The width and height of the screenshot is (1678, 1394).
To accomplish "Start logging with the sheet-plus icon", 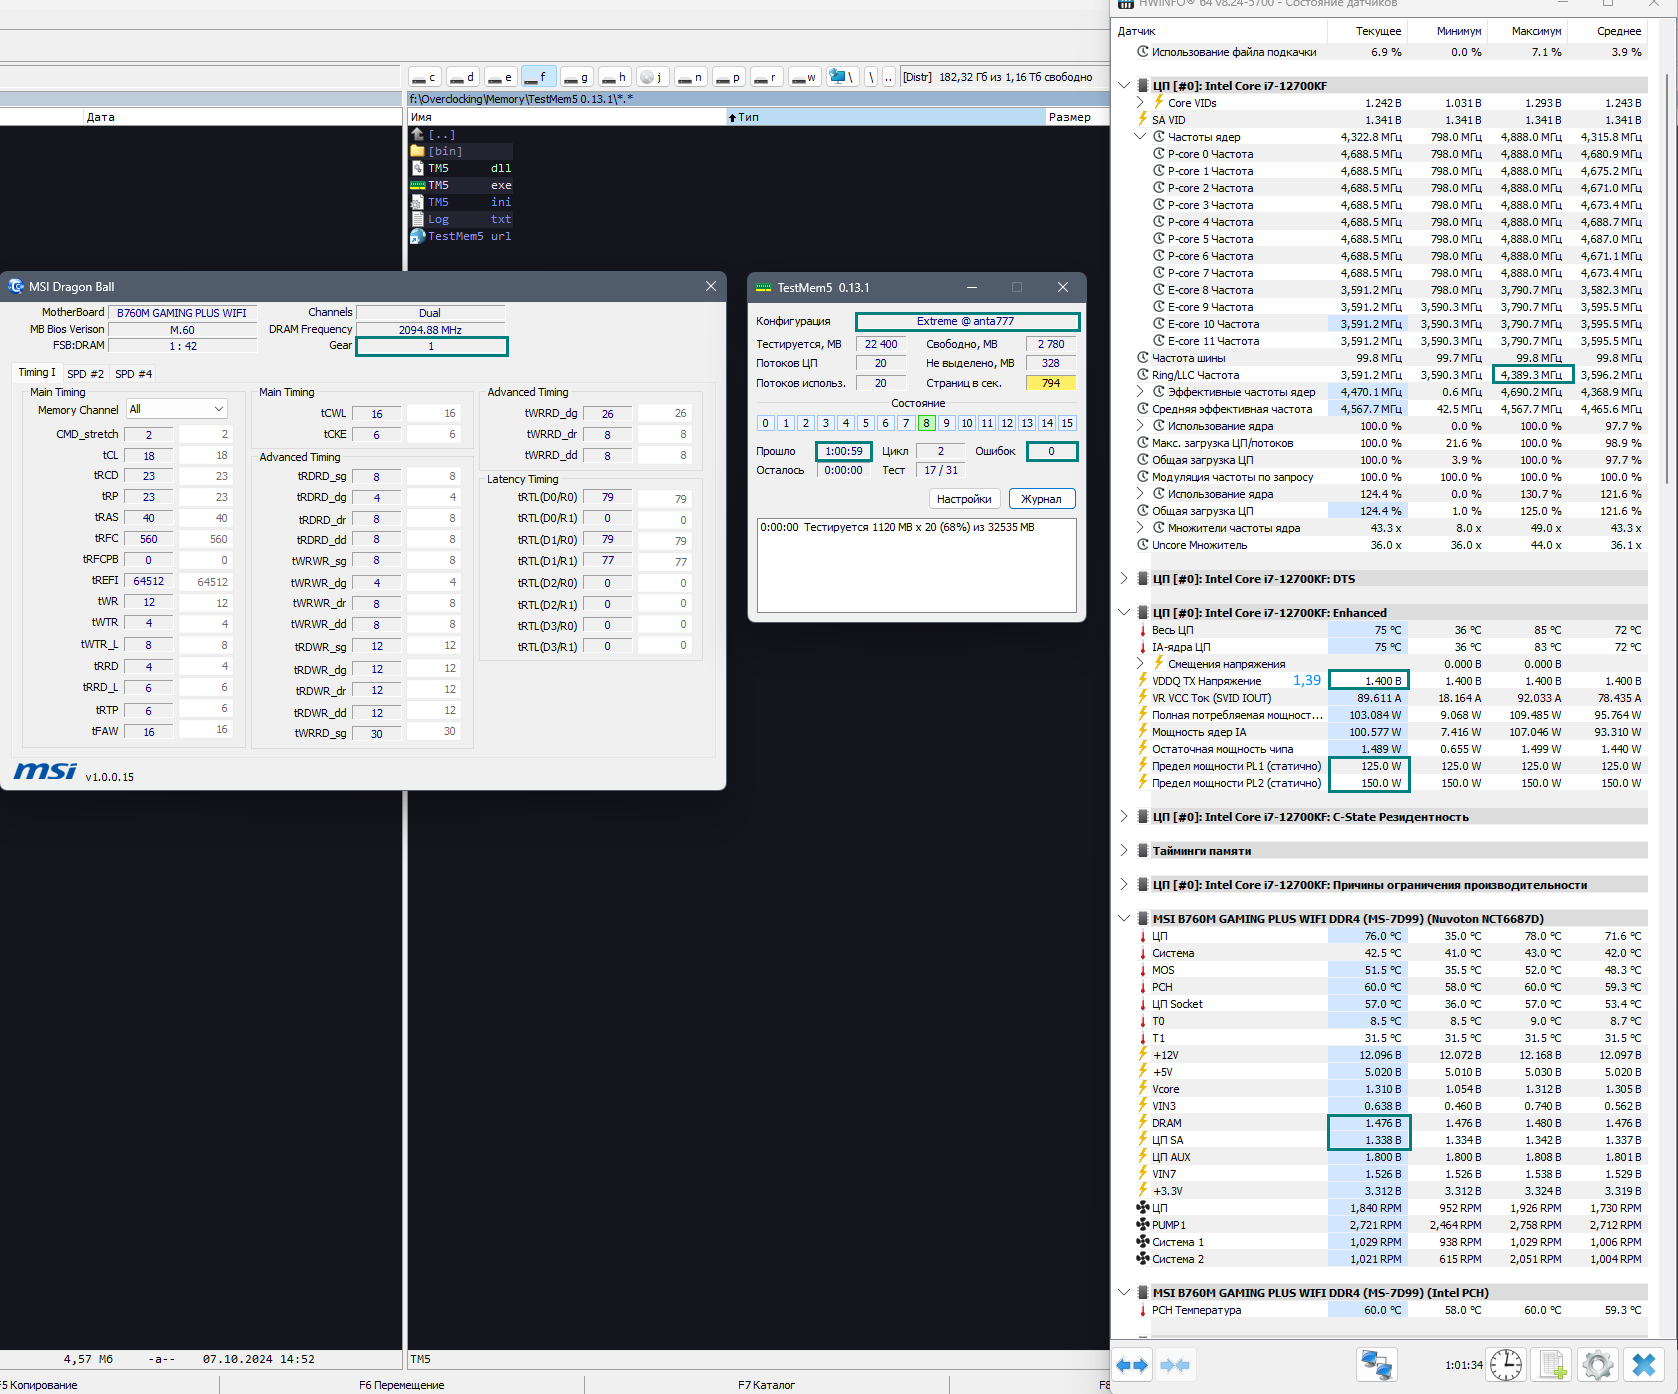I will pos(1552,1365).
